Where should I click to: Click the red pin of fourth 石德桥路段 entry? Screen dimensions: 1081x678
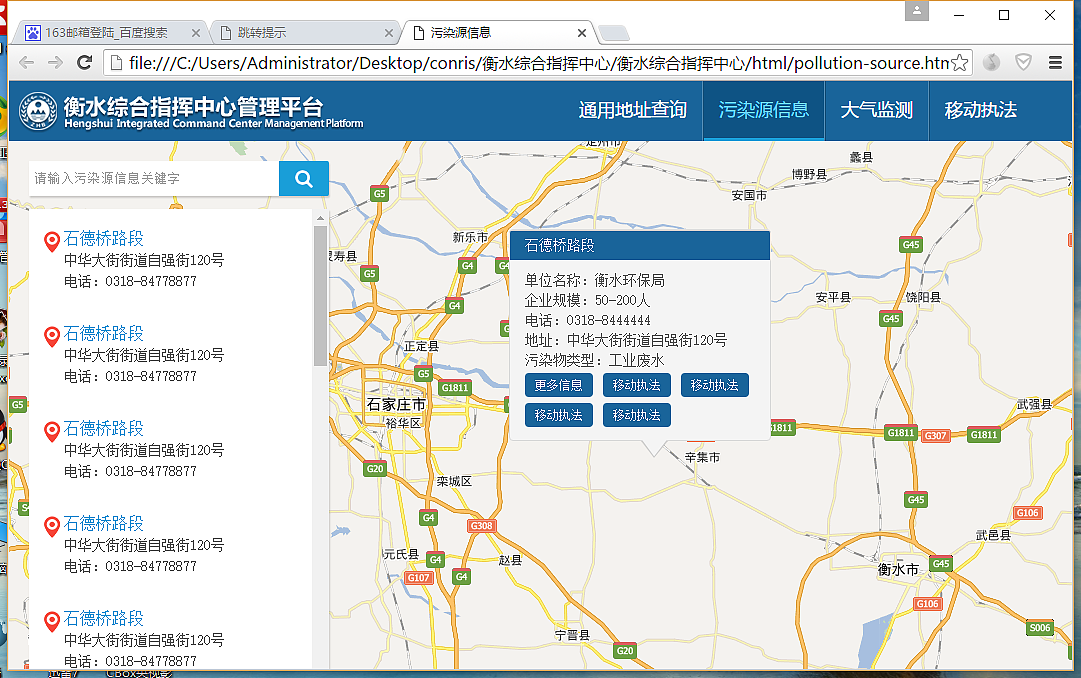(x=52, y=527)
